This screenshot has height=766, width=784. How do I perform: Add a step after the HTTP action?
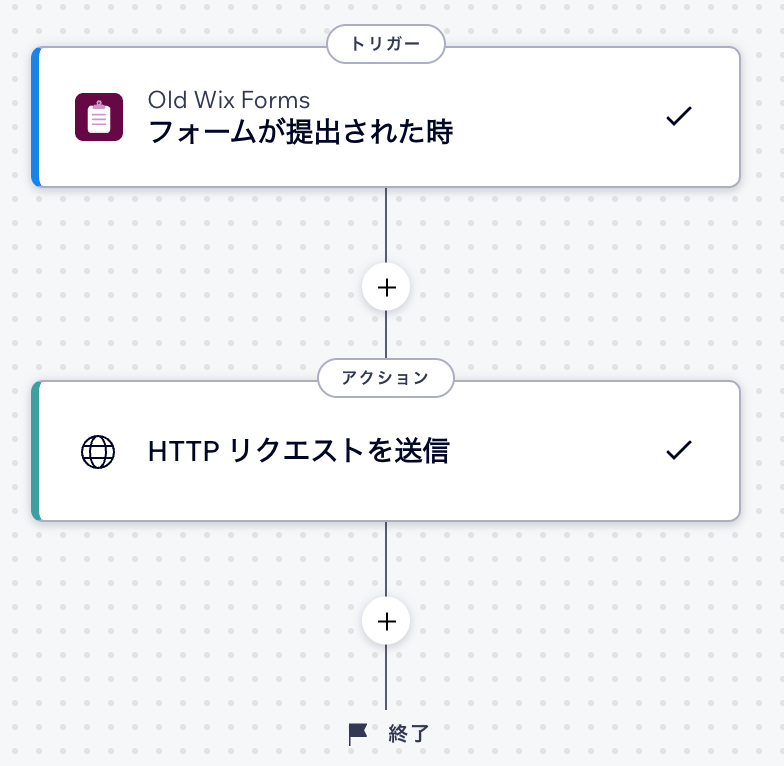(386, 621)
